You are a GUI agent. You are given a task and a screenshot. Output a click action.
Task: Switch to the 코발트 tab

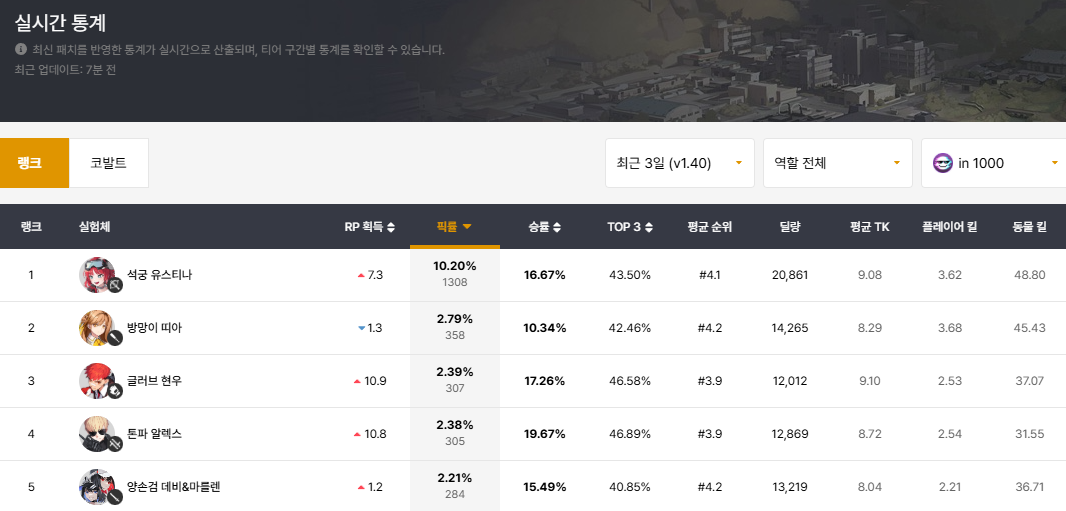[108, 163]
